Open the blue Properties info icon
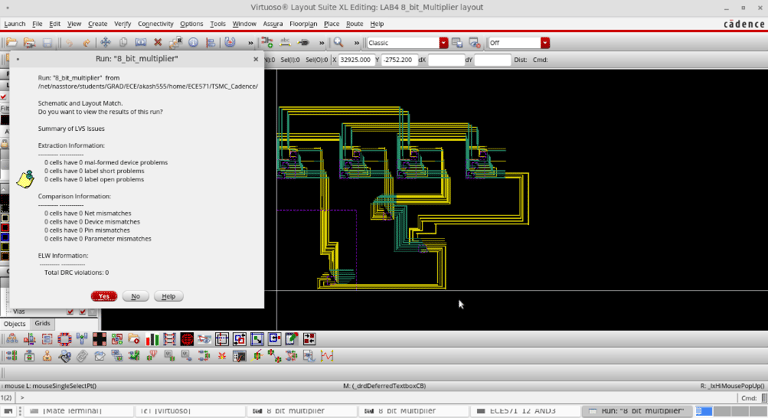The image size is (768, 418). pyautogui.click(x=193, y=43)
